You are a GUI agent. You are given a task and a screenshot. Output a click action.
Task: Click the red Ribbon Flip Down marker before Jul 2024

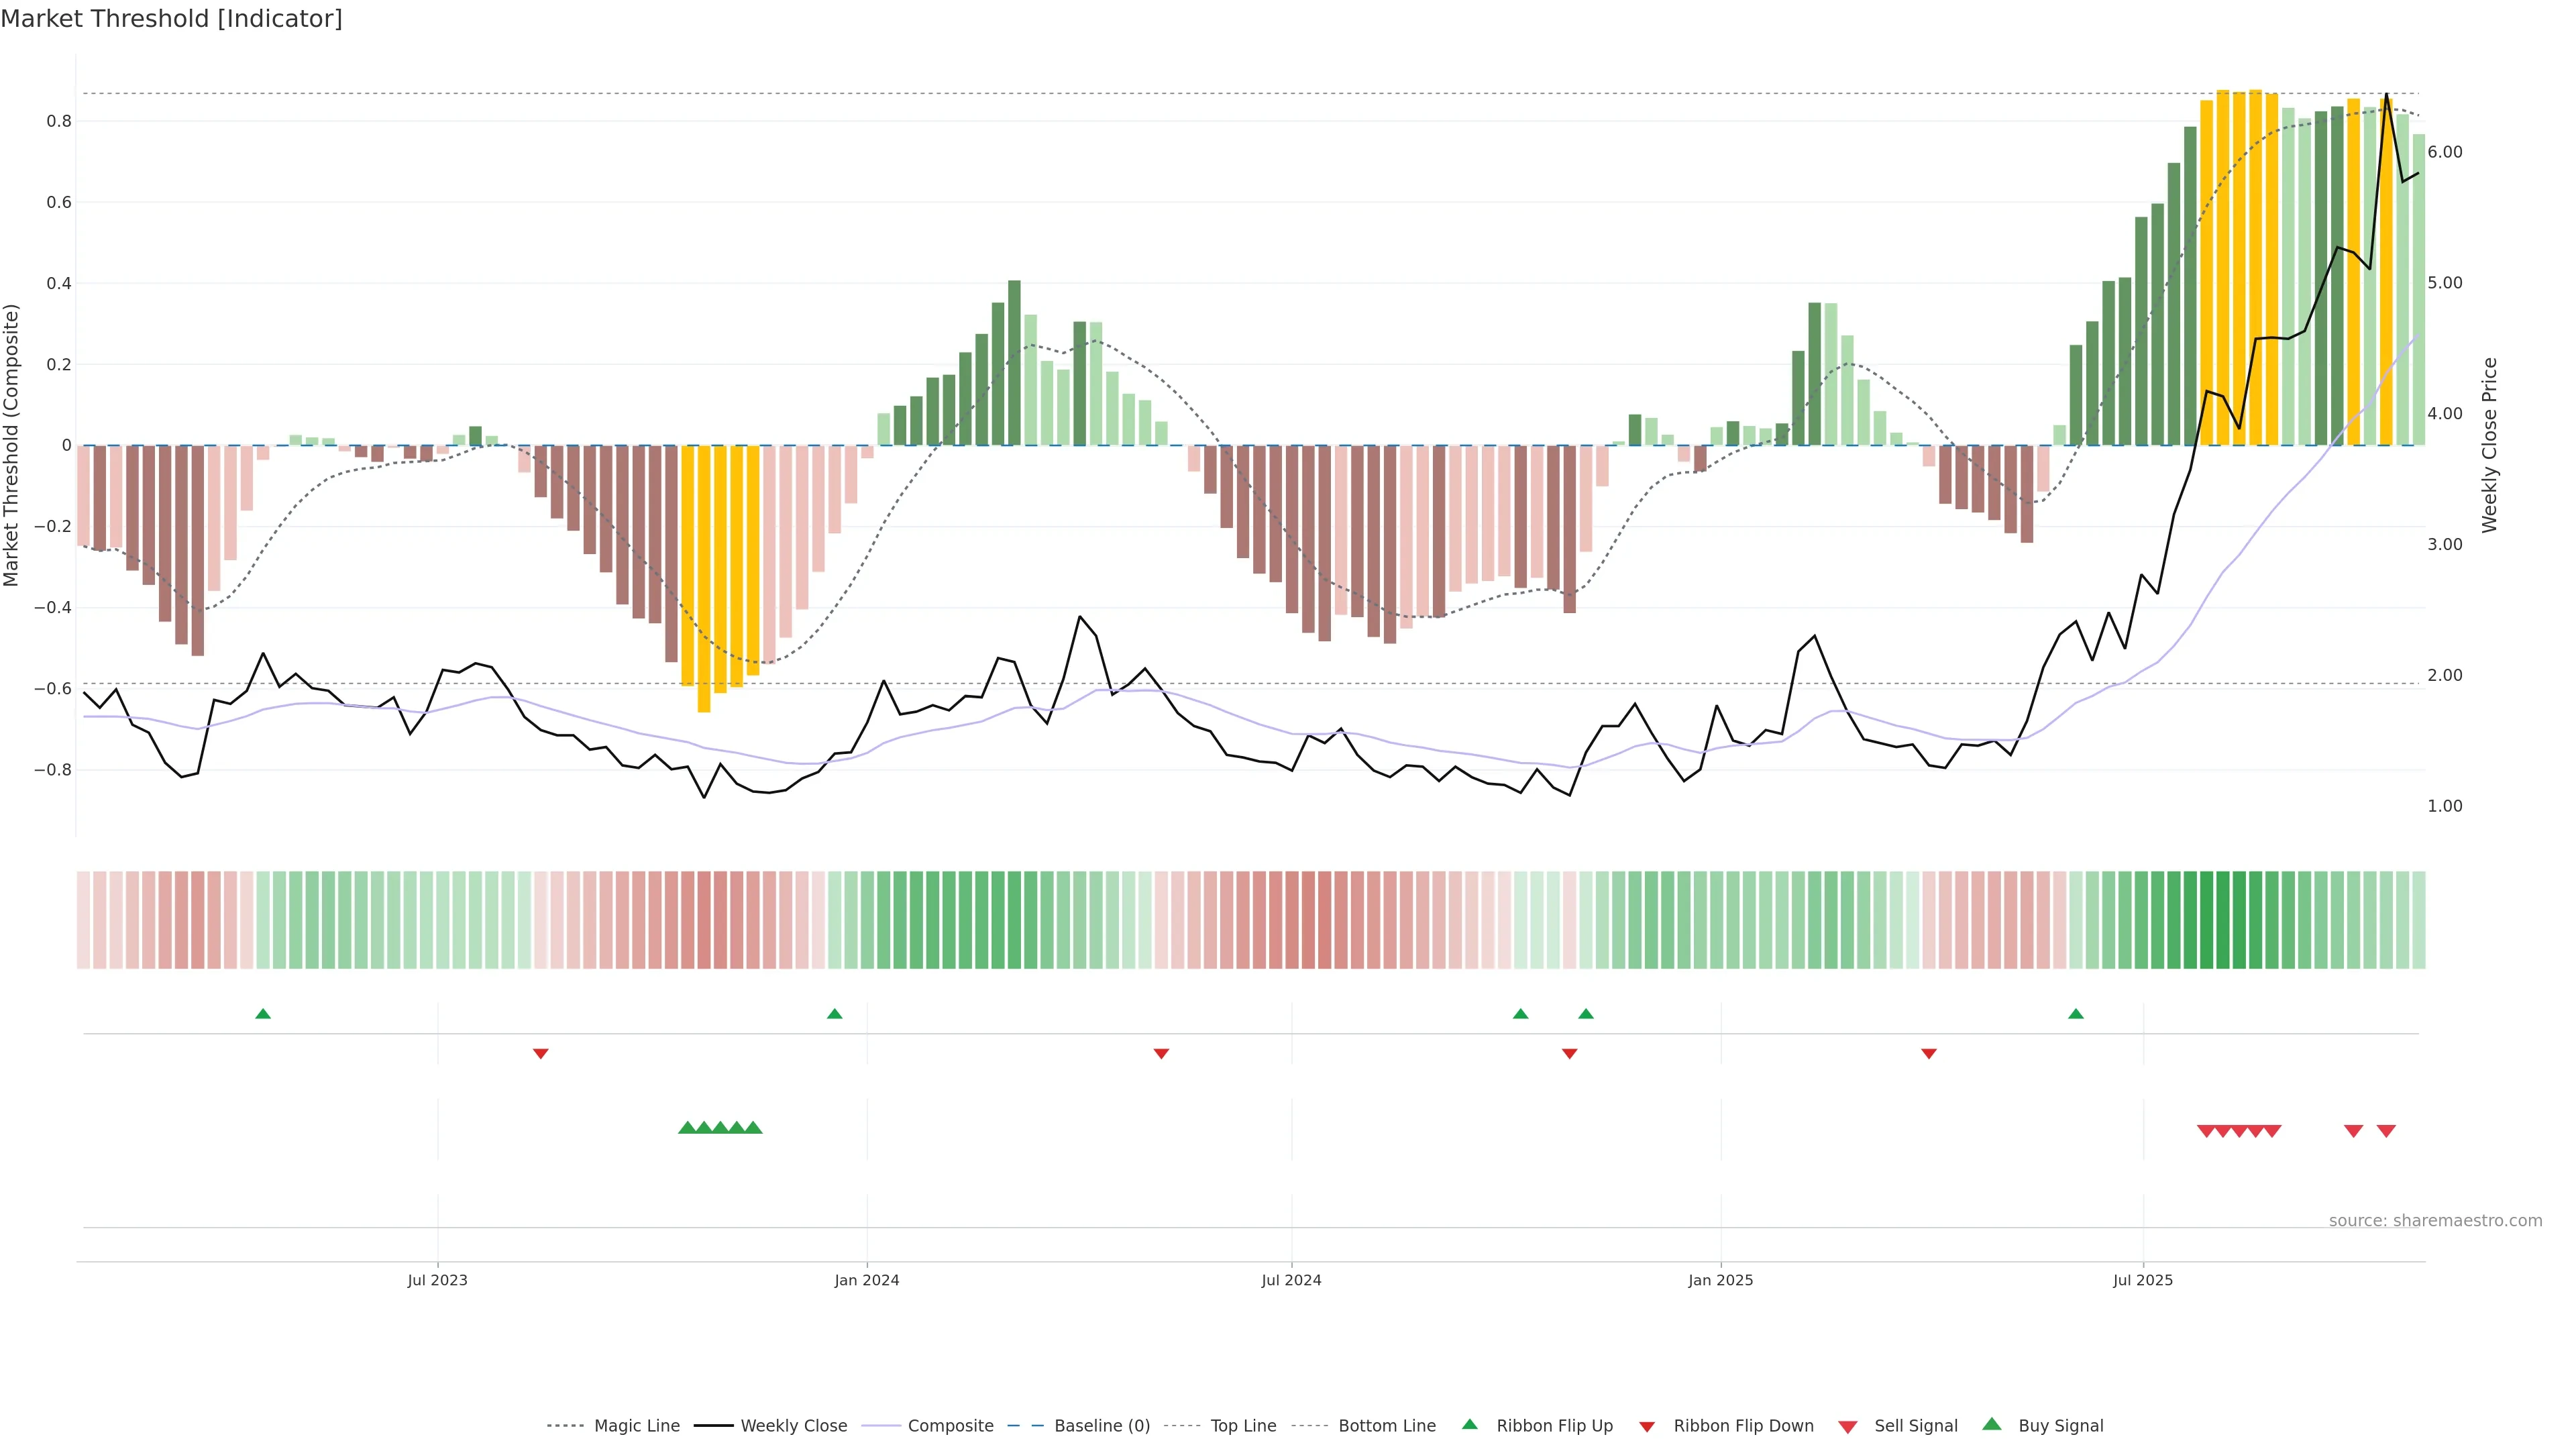coord(1161,1053)
